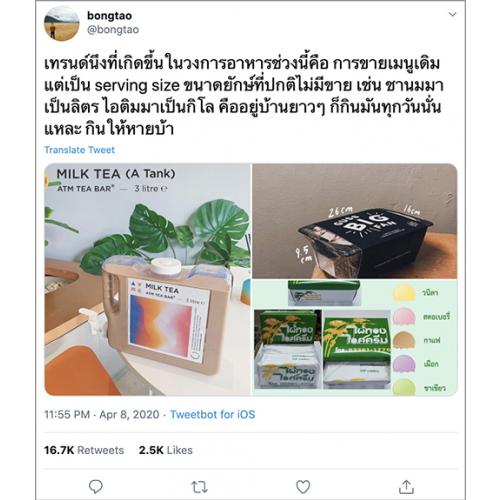Open Tweetbot for iOS source link
Image resolution: width=500 pixels, height=500 pixels.
point(212,414)
